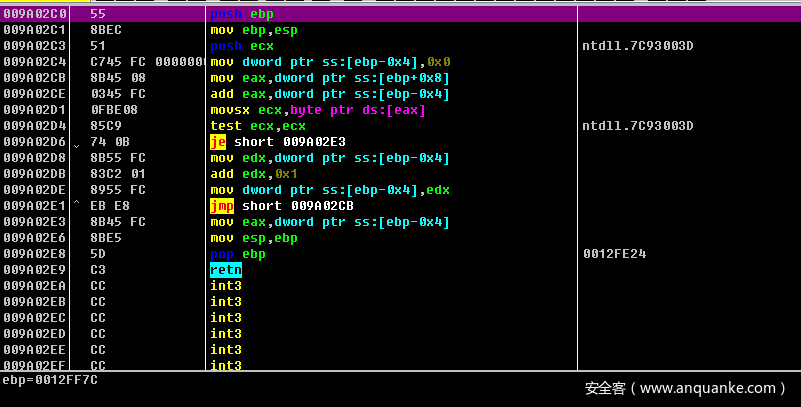Viewport: 801px width, 407px height.
Task: Click the ebp=0012FF7C info pane text
Action: (x=49, y=380)
